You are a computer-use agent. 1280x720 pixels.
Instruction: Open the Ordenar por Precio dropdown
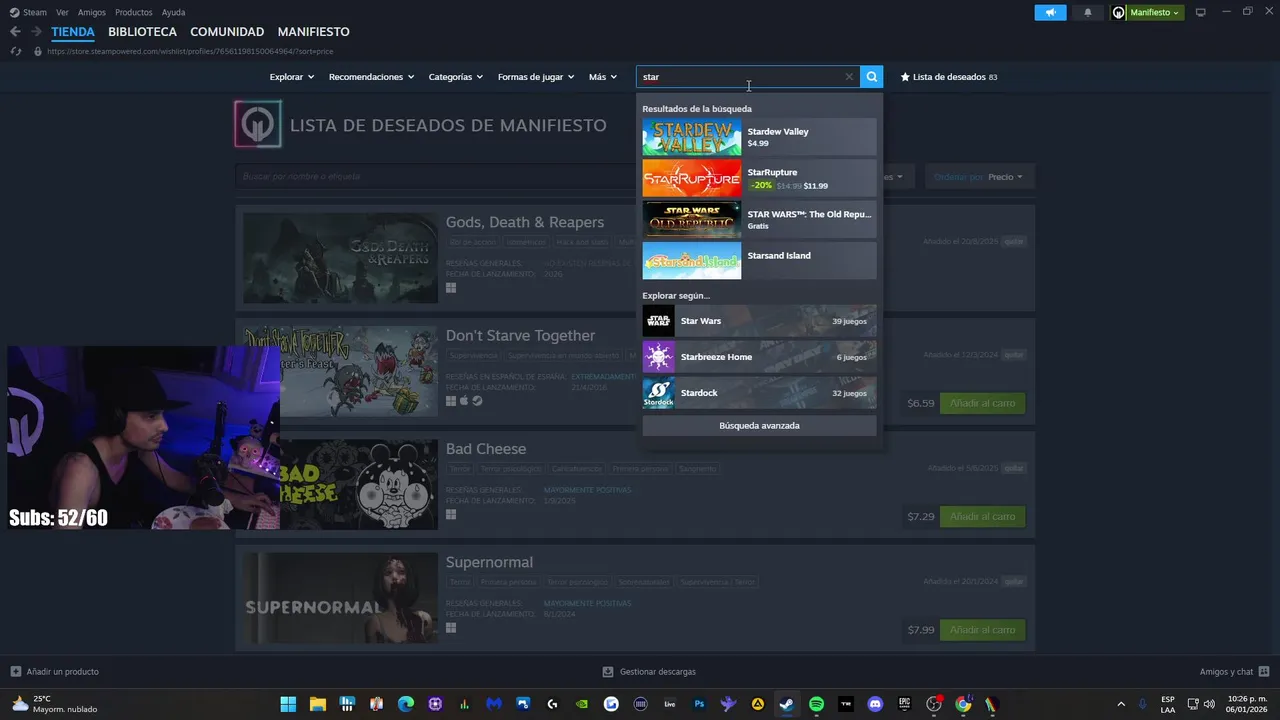pos(979,177)
